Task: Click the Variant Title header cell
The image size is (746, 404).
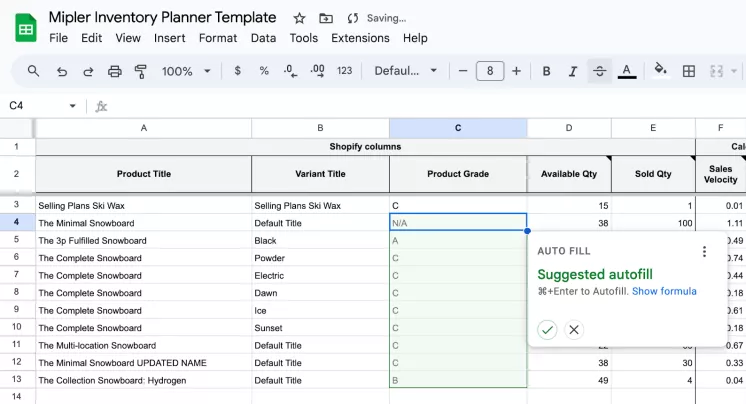Action: tap(320, 174)
